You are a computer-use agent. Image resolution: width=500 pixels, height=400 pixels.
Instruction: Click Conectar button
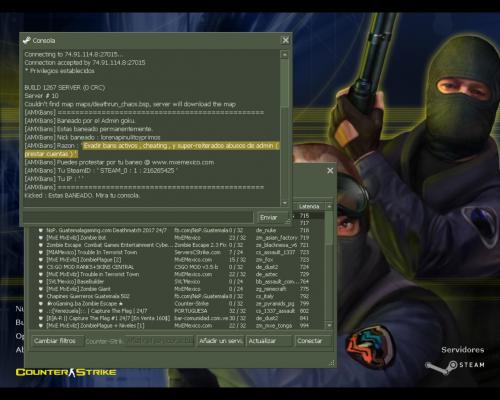point(313,341)
